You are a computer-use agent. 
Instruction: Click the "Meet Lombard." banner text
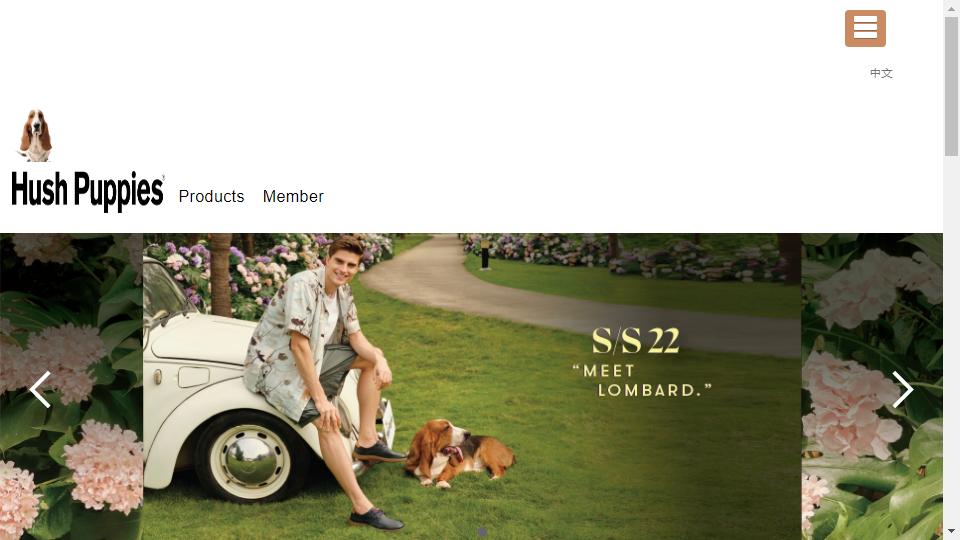643,381
